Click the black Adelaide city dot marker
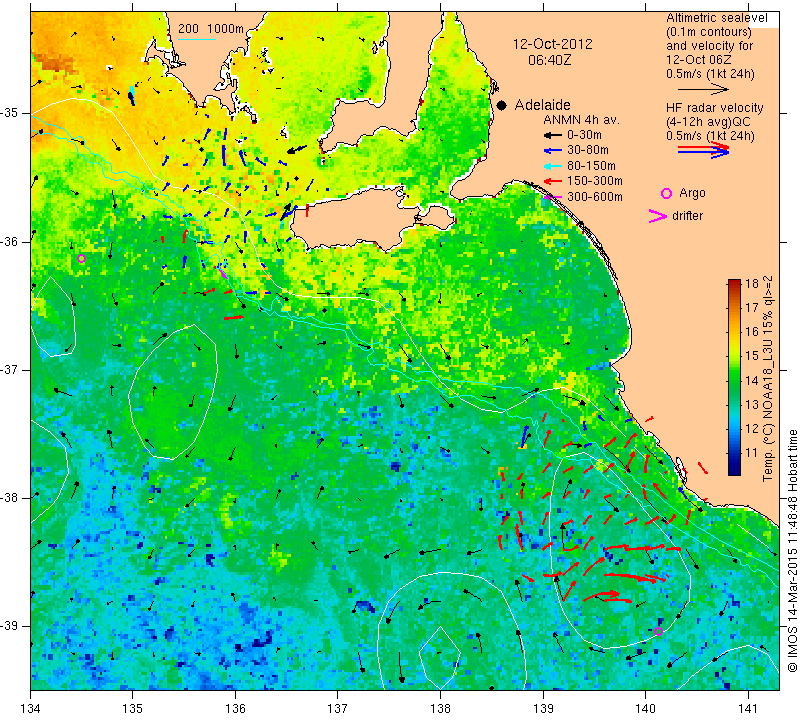The image size is (800, 720). 502,105
